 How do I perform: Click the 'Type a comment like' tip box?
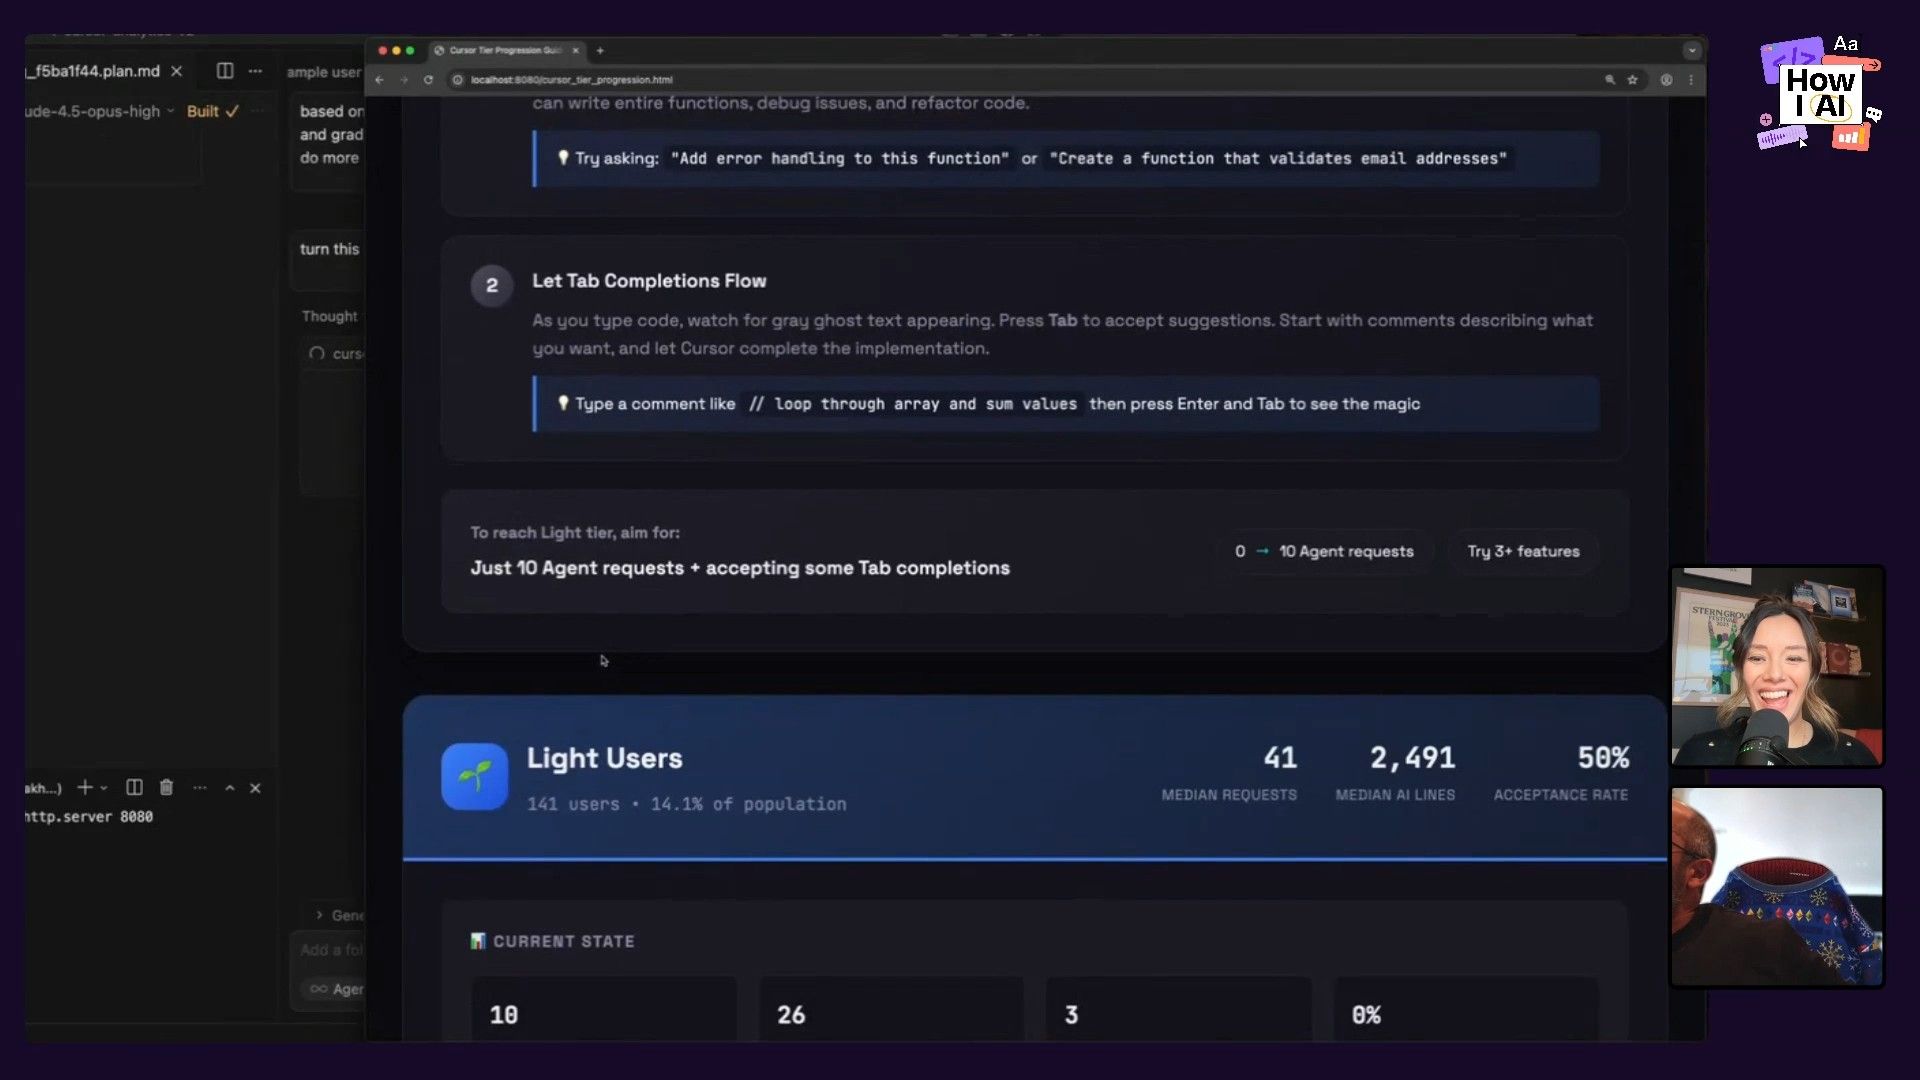[x=1066, y=404]
